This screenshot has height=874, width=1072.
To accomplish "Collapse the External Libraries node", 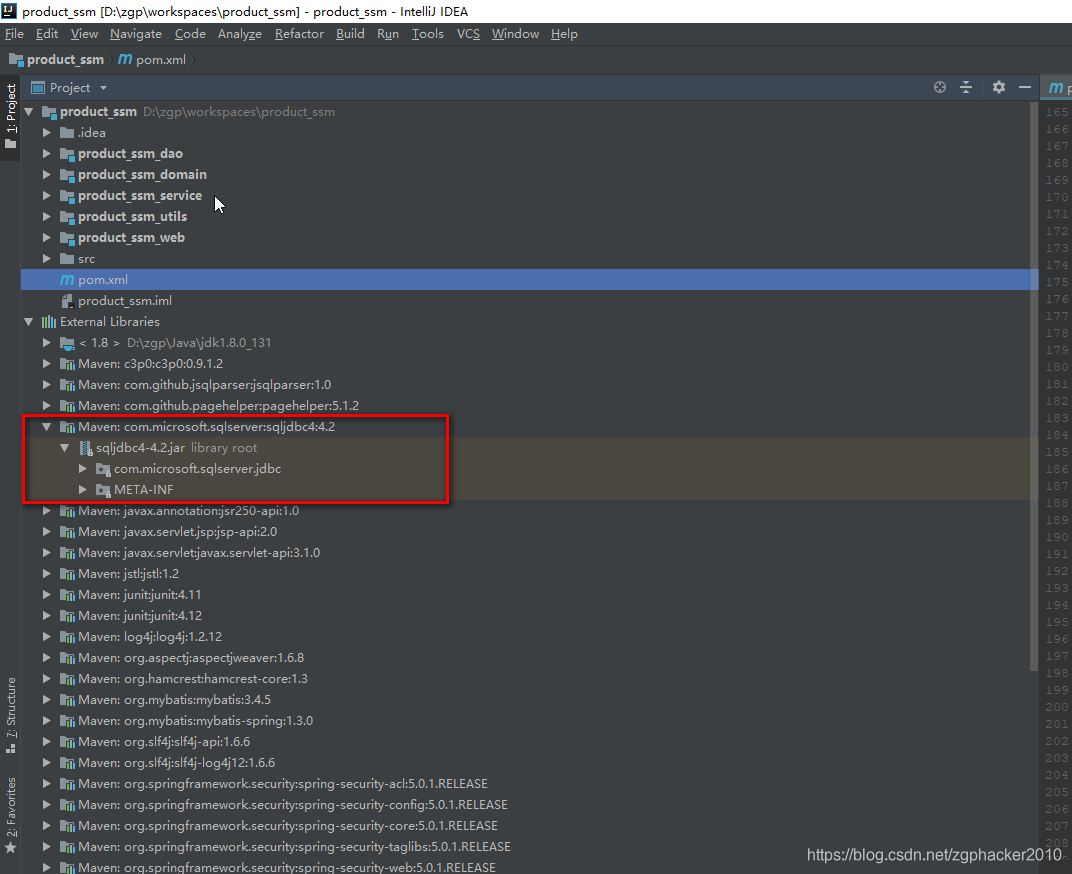I will [x=29, y=321].
